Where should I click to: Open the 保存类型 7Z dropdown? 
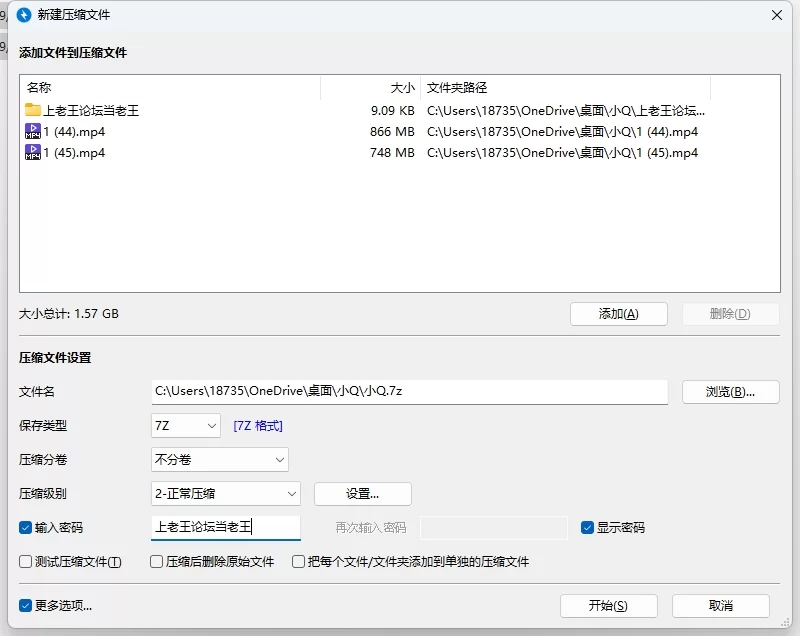186,425
